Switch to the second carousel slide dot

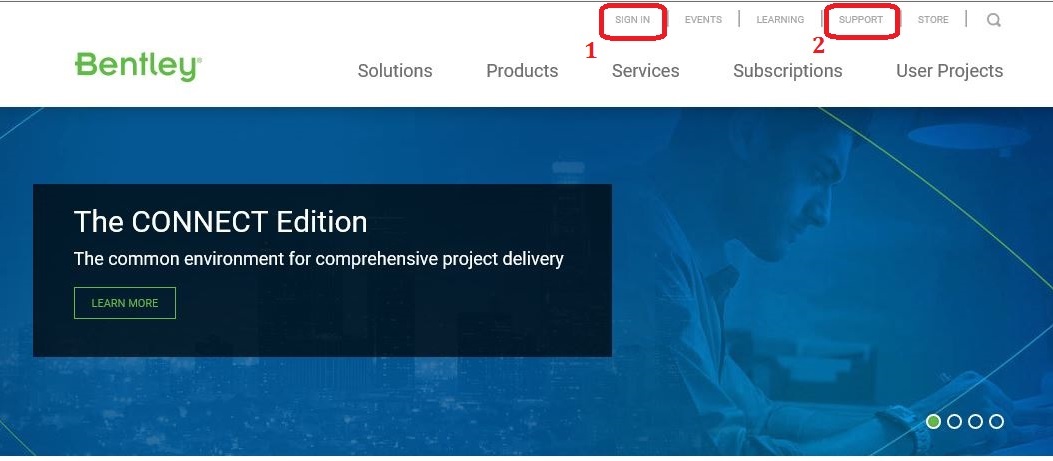click(x=954, y=421)
